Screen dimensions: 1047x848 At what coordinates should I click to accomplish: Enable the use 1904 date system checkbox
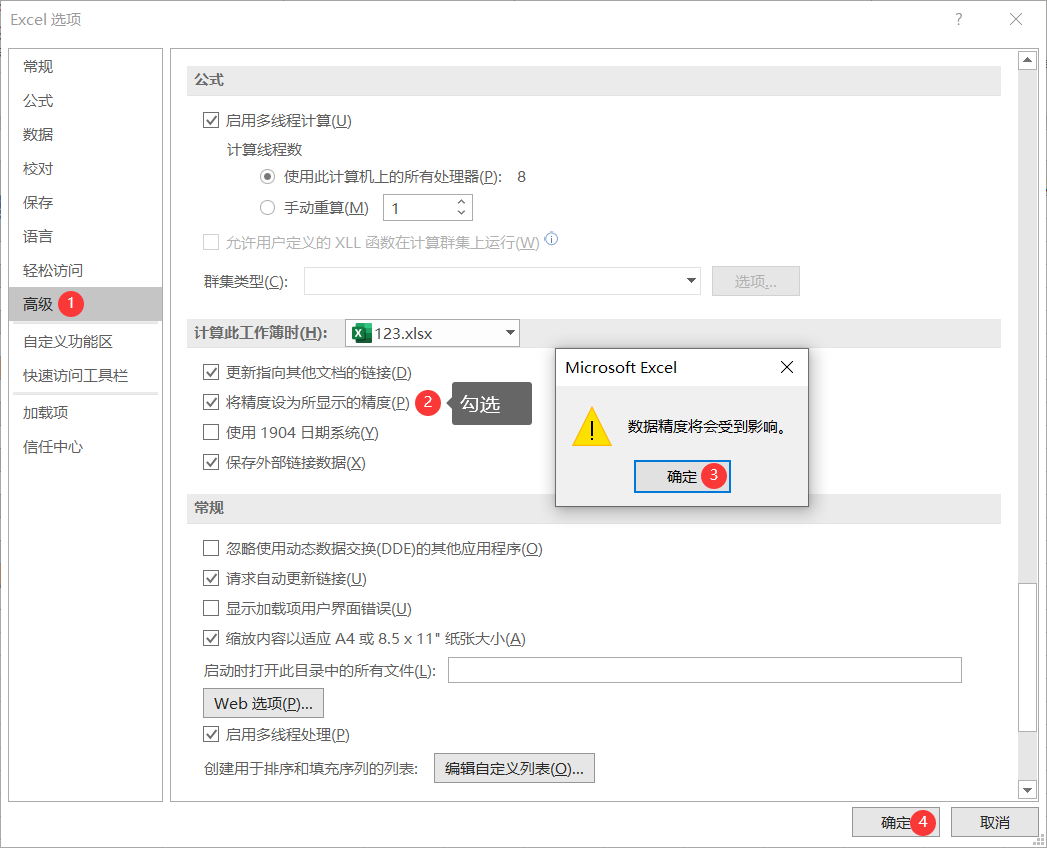[x=211, y=432]
